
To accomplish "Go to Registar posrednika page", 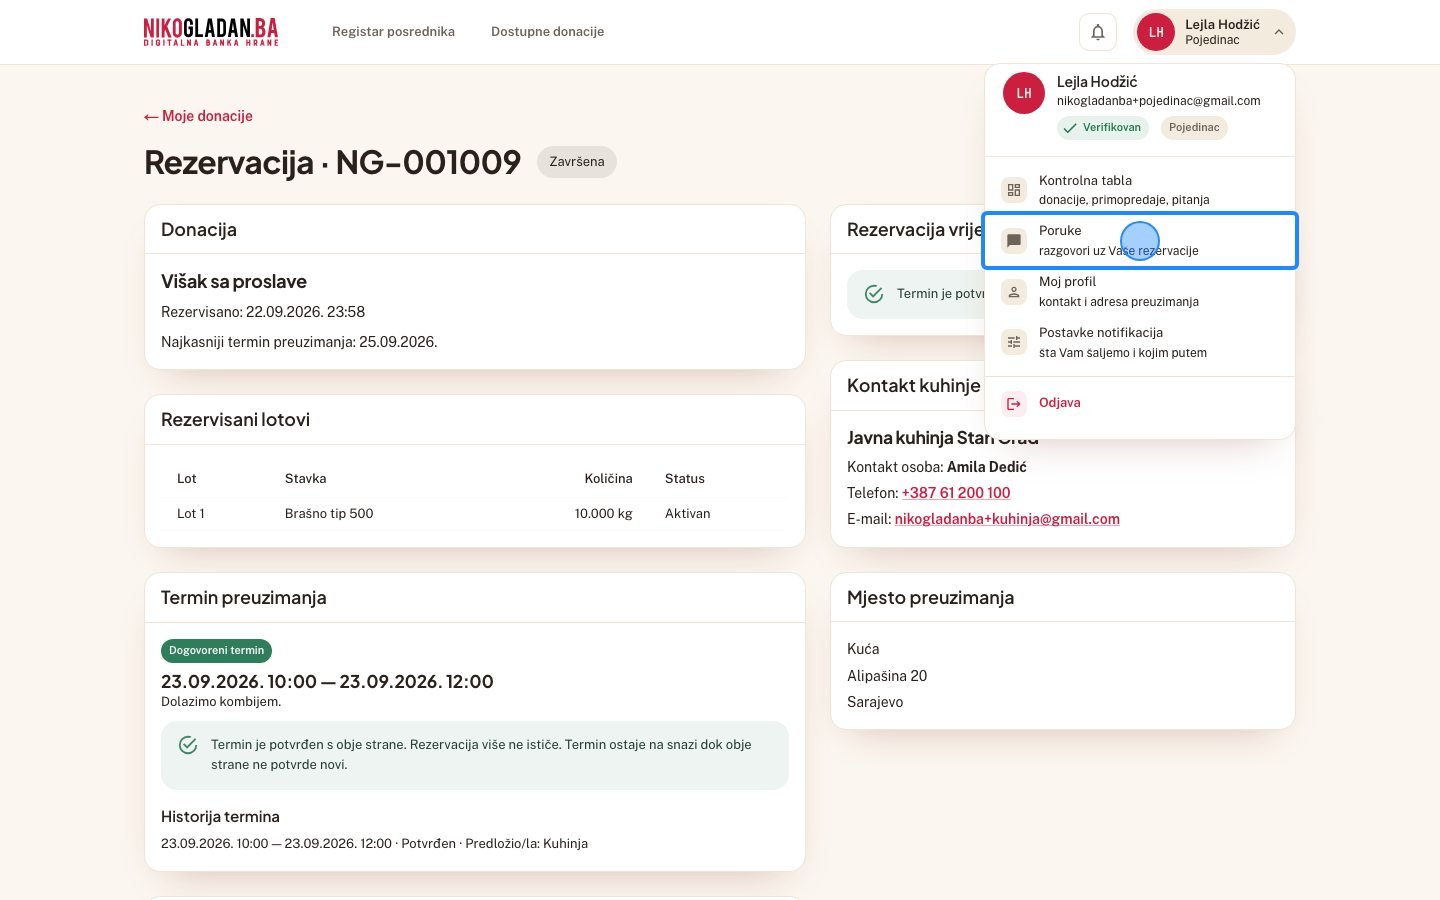I will pyautogui.click(x=393, y=32).
